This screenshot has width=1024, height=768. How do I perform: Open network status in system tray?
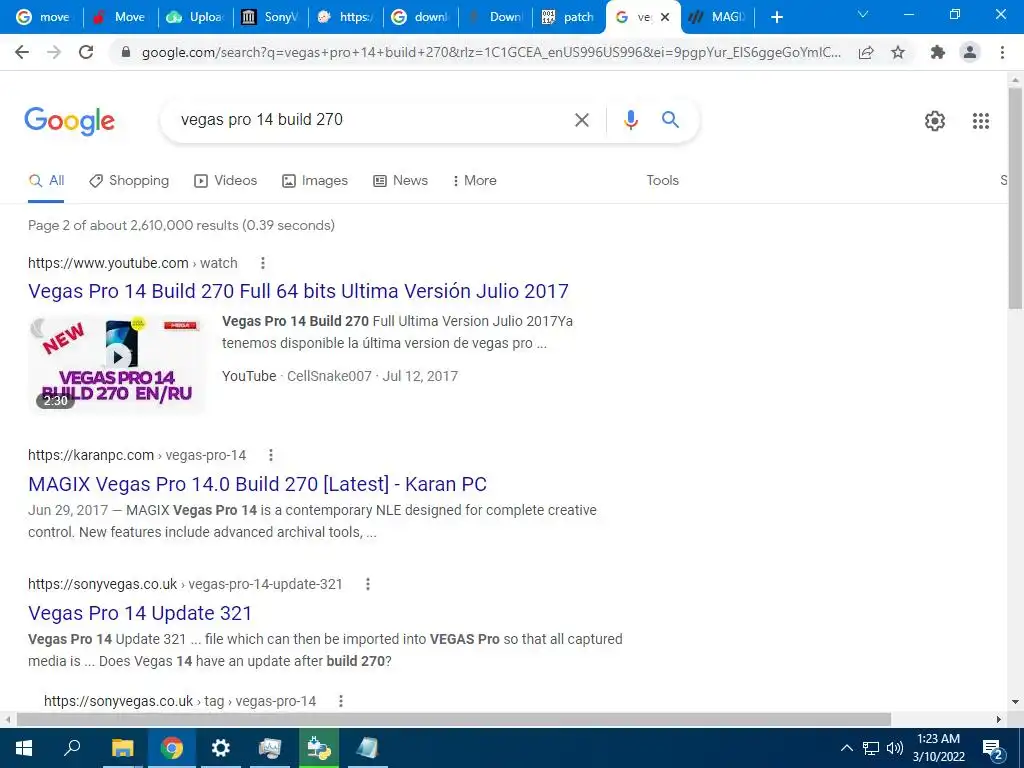point(871,748)
